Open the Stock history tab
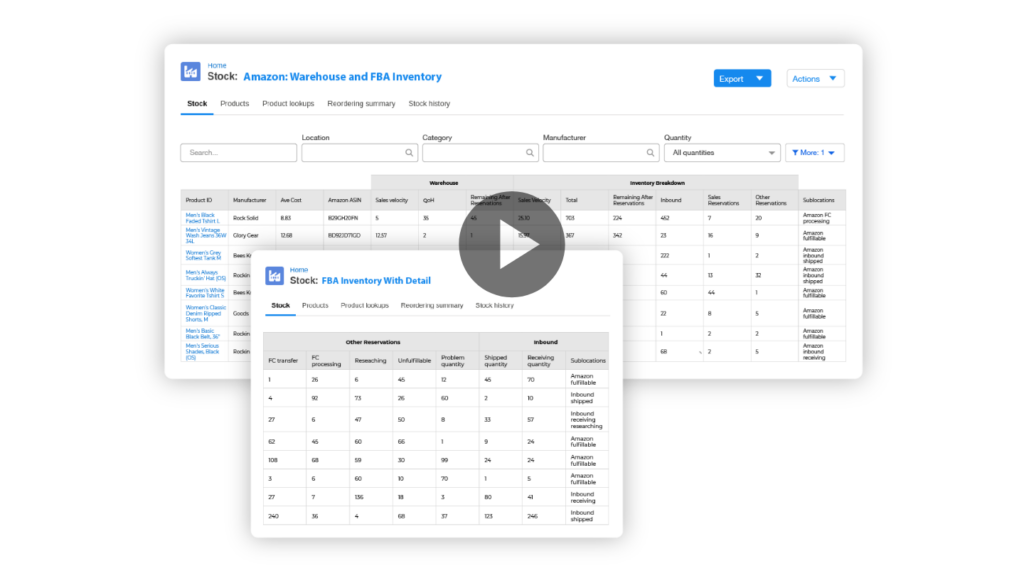Screen dimensions: 1024x576 [x=429, y=103]
